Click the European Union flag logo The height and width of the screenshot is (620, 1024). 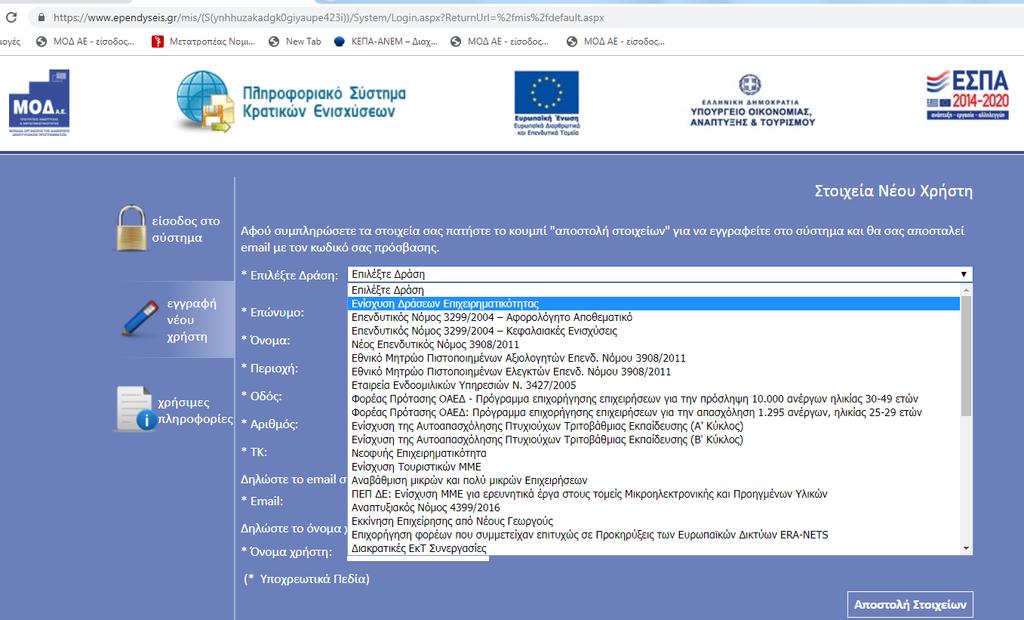click(546, 103)
